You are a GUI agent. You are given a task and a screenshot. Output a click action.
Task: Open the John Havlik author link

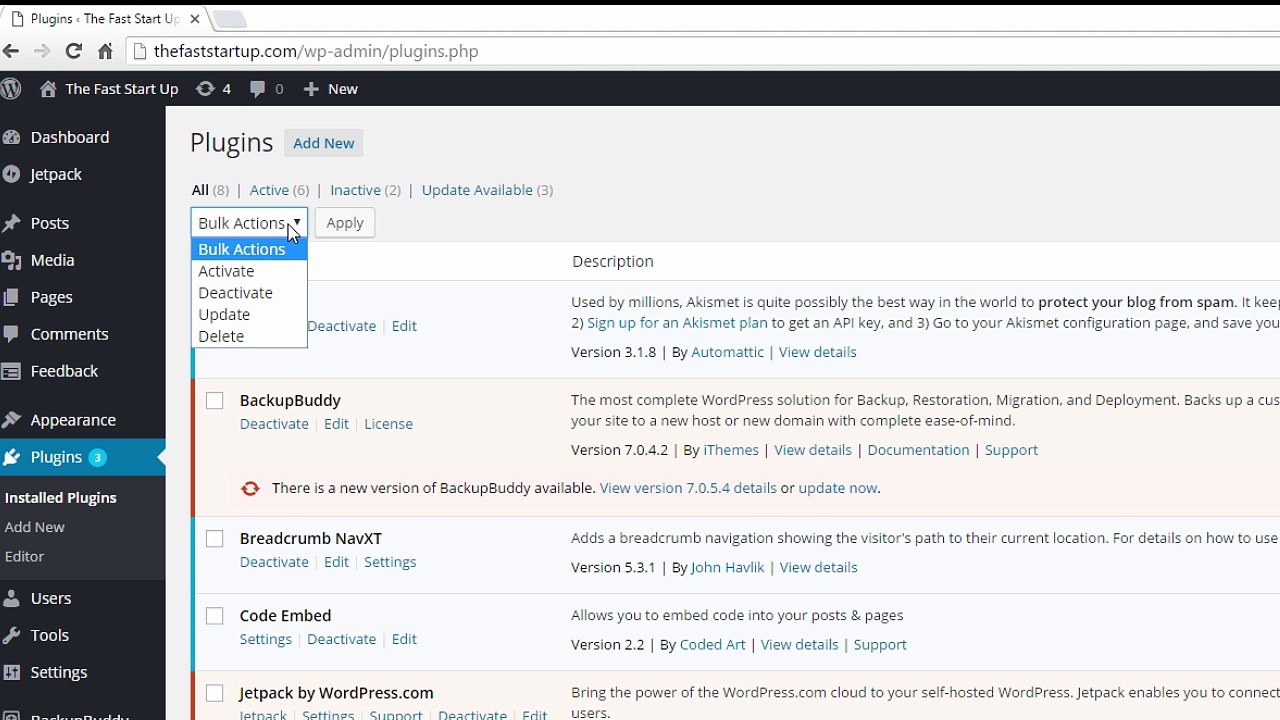pyautogui.click(x=727, y=567)
